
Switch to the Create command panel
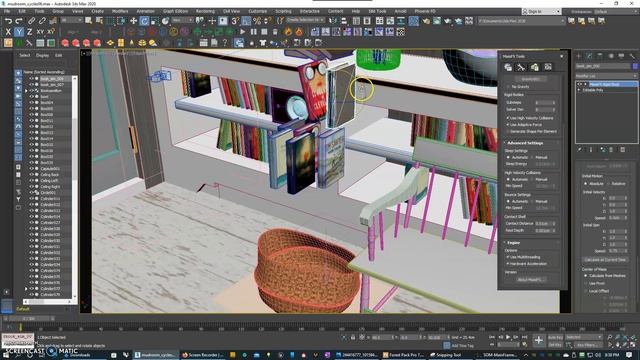click(579, 56)
